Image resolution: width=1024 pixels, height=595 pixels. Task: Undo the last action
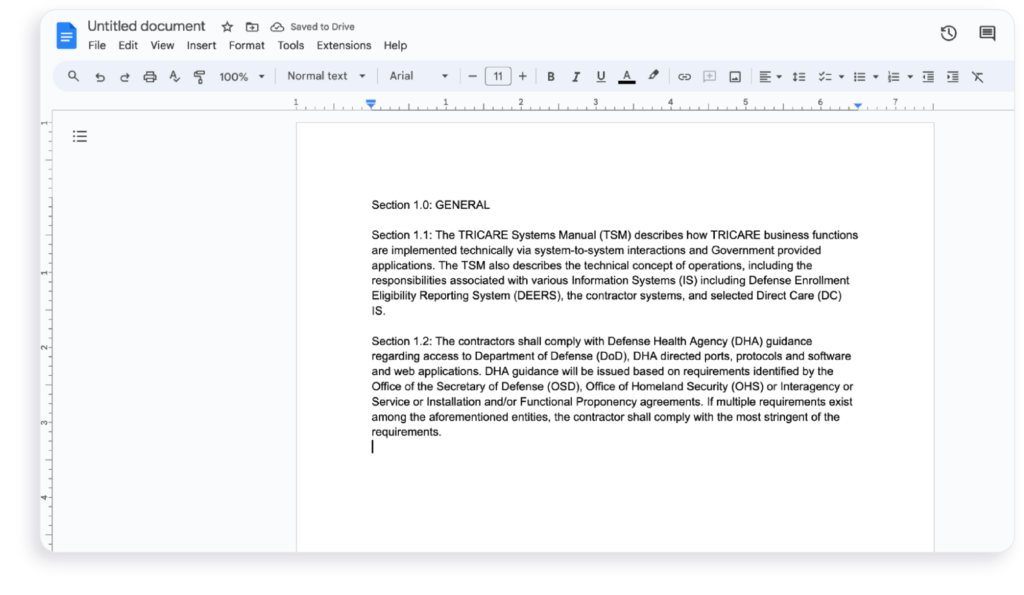[x=100, y=77]
